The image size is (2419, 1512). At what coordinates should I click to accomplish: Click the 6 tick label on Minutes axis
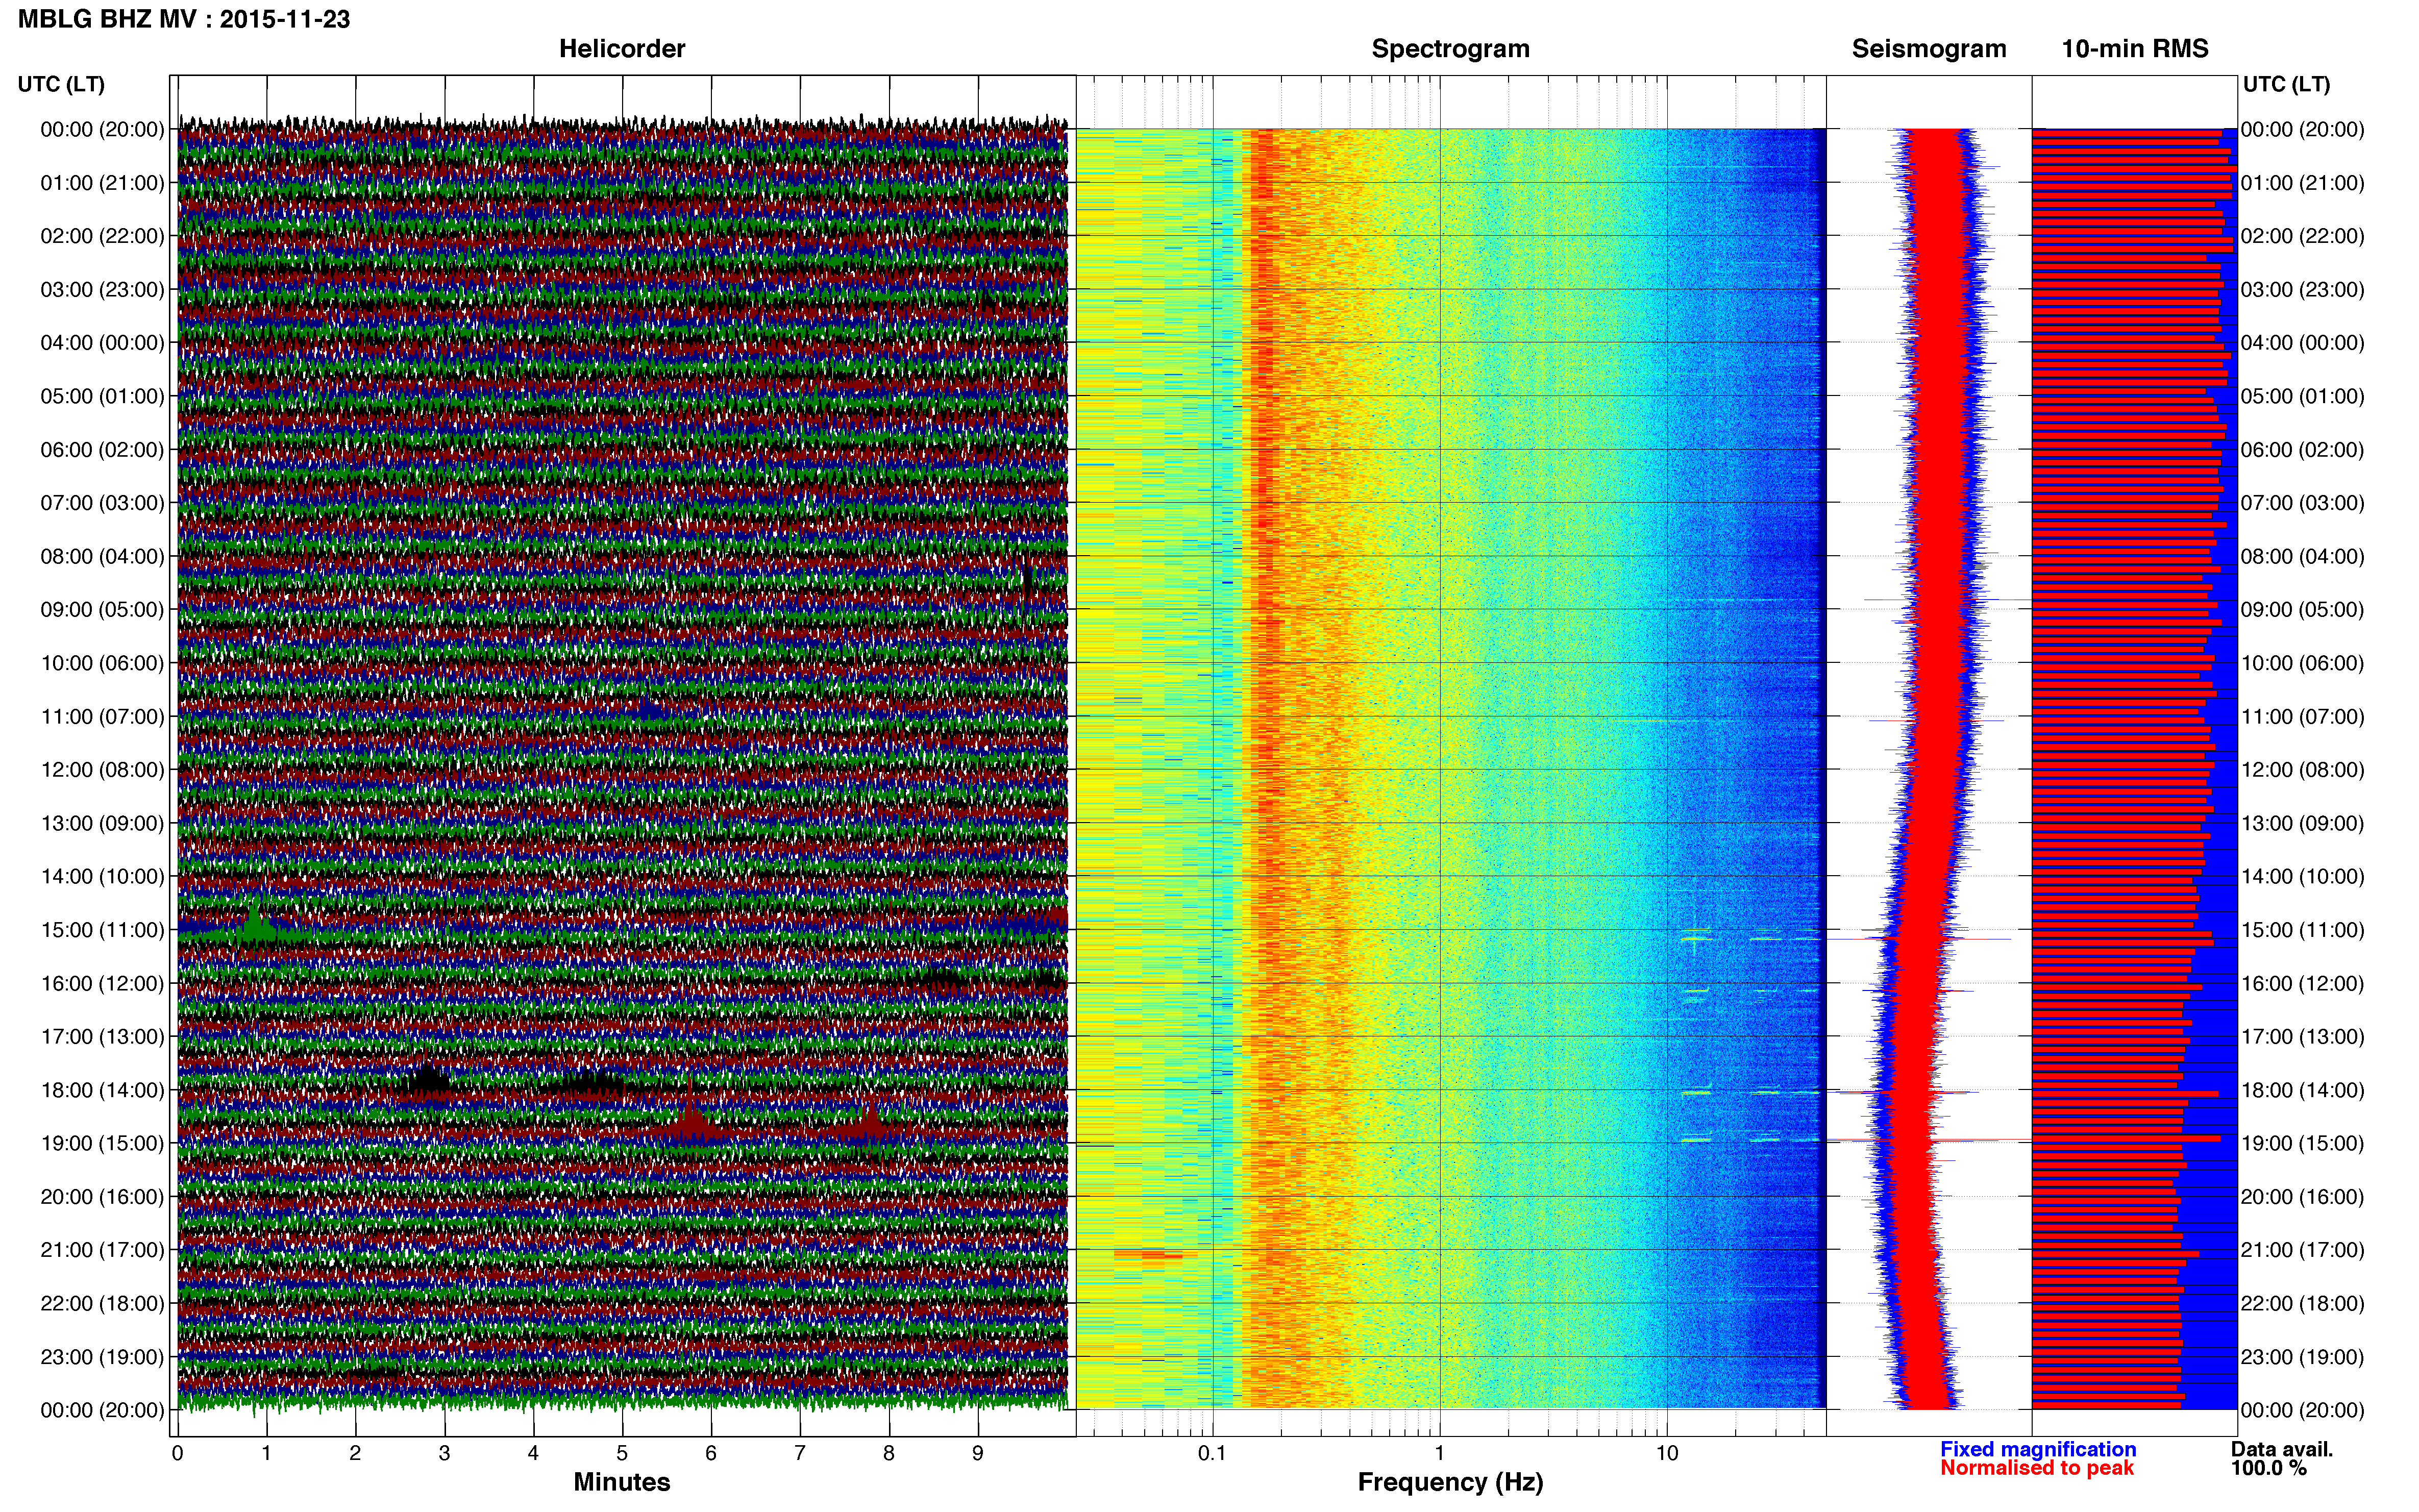coord(711,1453)
